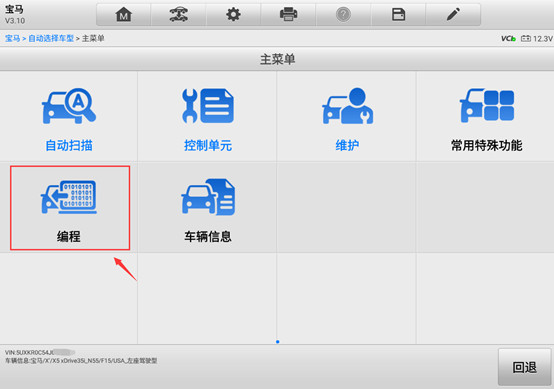This screenshot has height=389, width=554.
Task: Tap the 回退 back button
Action: point(525,367)
